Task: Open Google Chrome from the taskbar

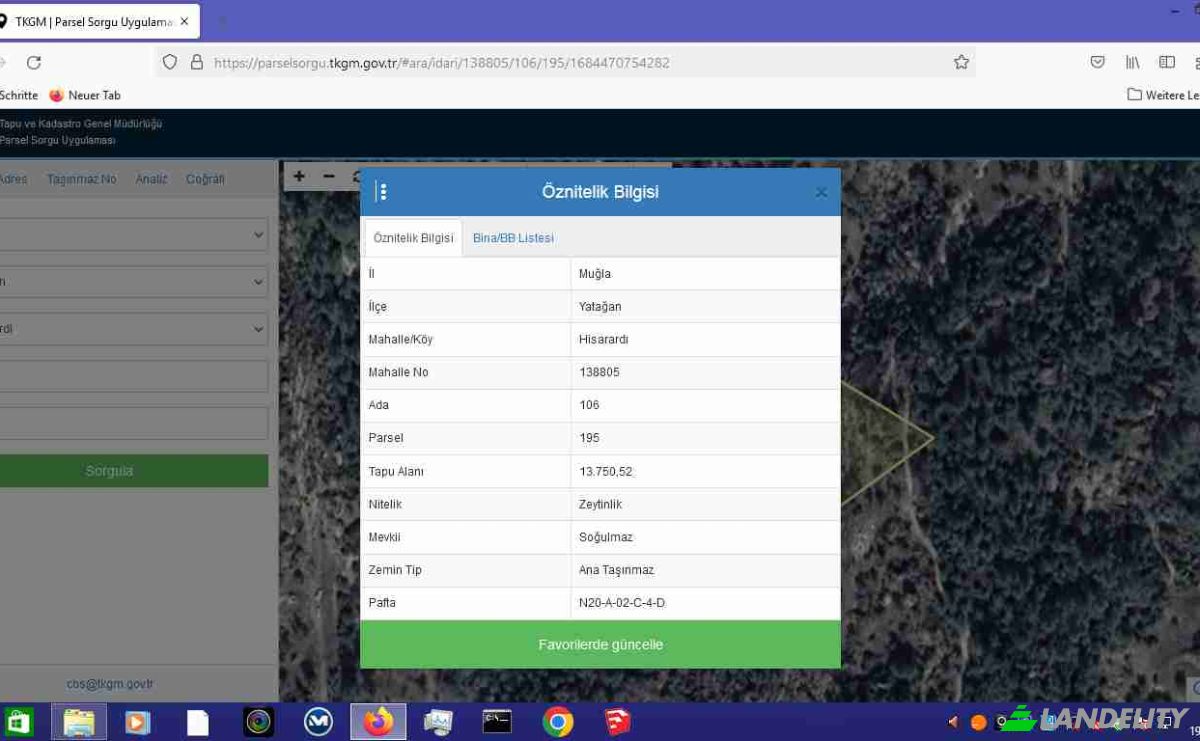Action: pyautogui.click(x=558, y=721)
